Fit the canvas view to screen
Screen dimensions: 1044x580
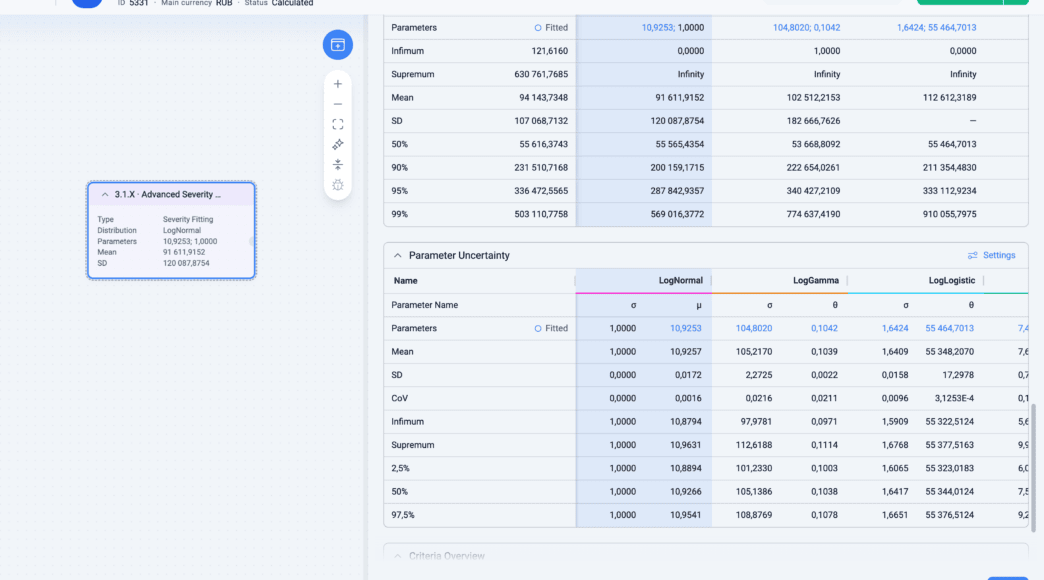click(338, 125)
